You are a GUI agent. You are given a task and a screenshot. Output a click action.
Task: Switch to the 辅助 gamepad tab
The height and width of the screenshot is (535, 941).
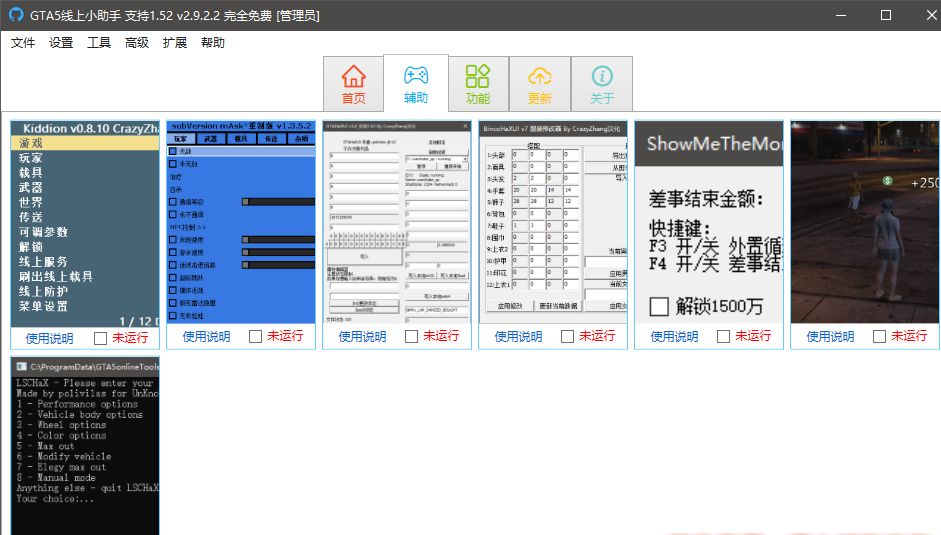click(x=416, y=83)
